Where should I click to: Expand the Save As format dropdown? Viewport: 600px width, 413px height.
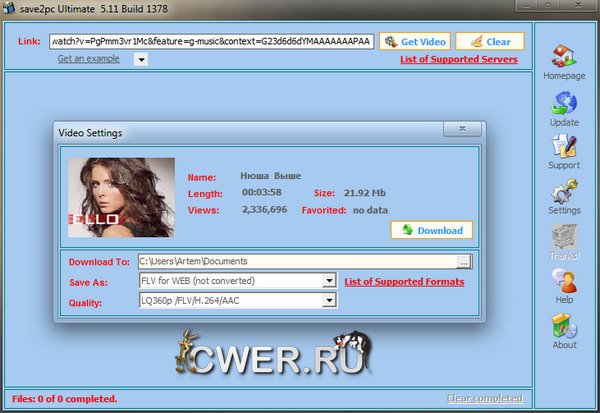(328, 281)
